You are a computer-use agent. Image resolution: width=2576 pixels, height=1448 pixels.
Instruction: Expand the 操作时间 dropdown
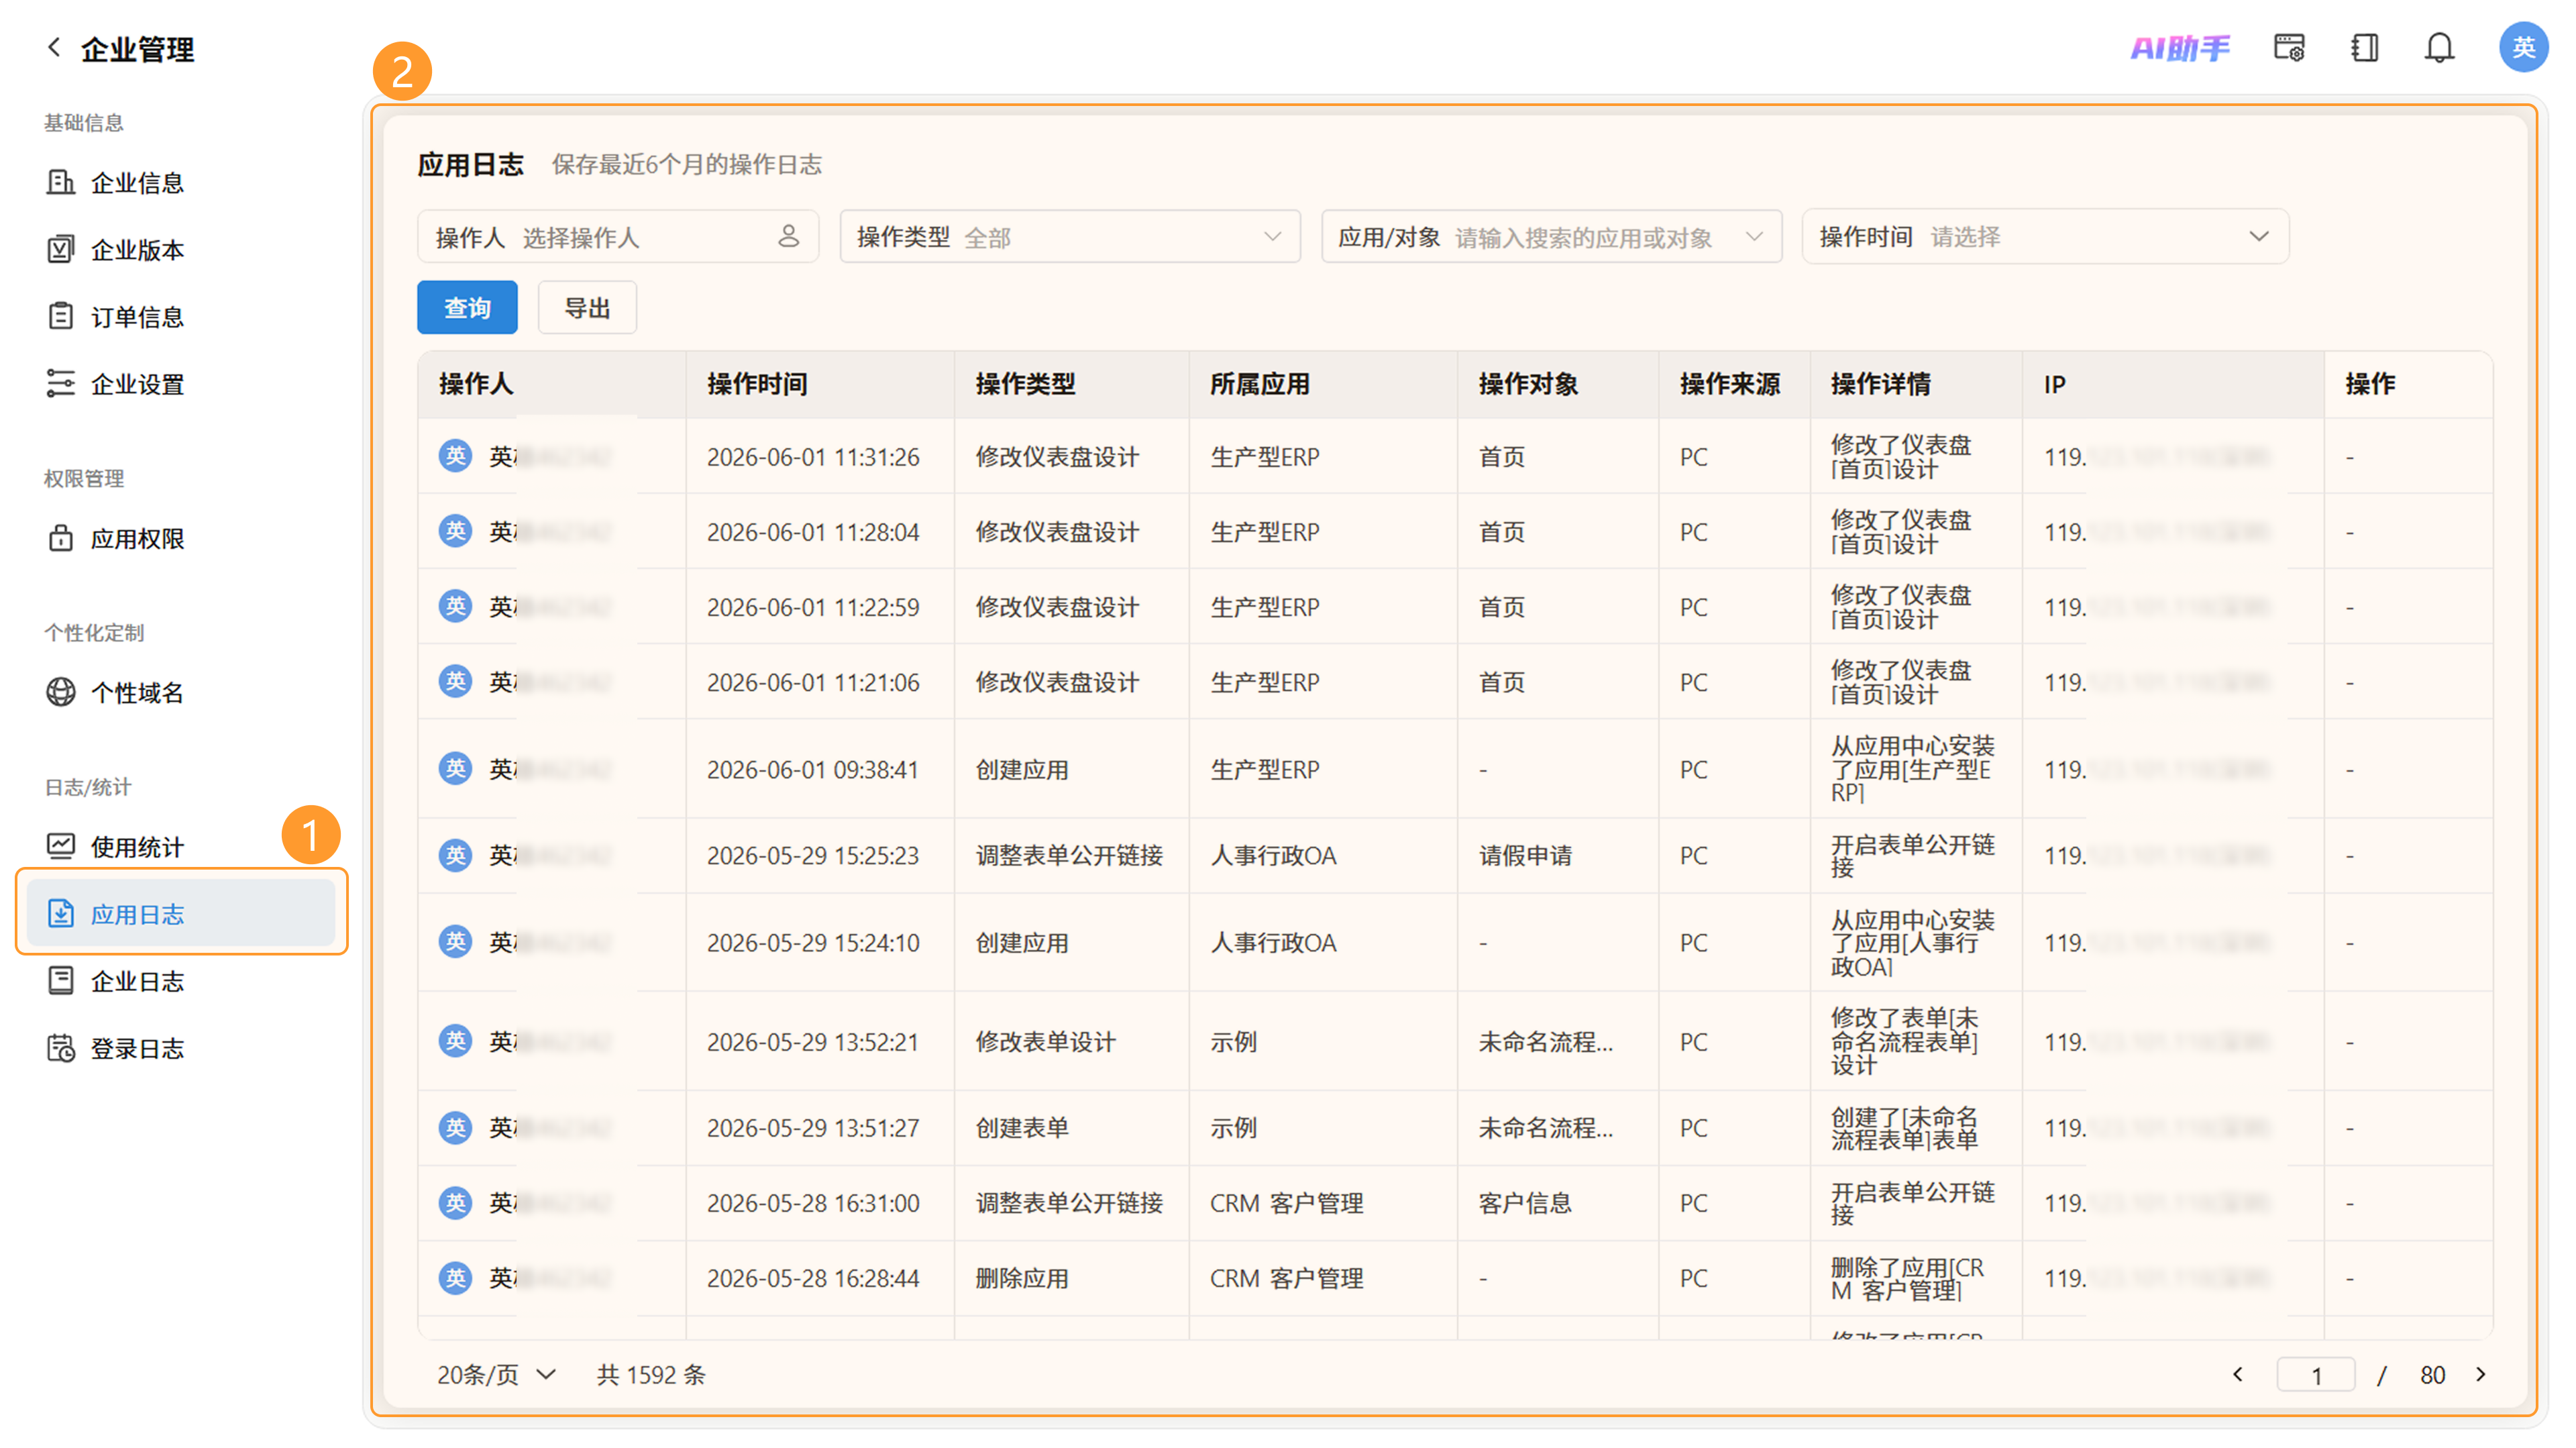(x=2045, y=237)
